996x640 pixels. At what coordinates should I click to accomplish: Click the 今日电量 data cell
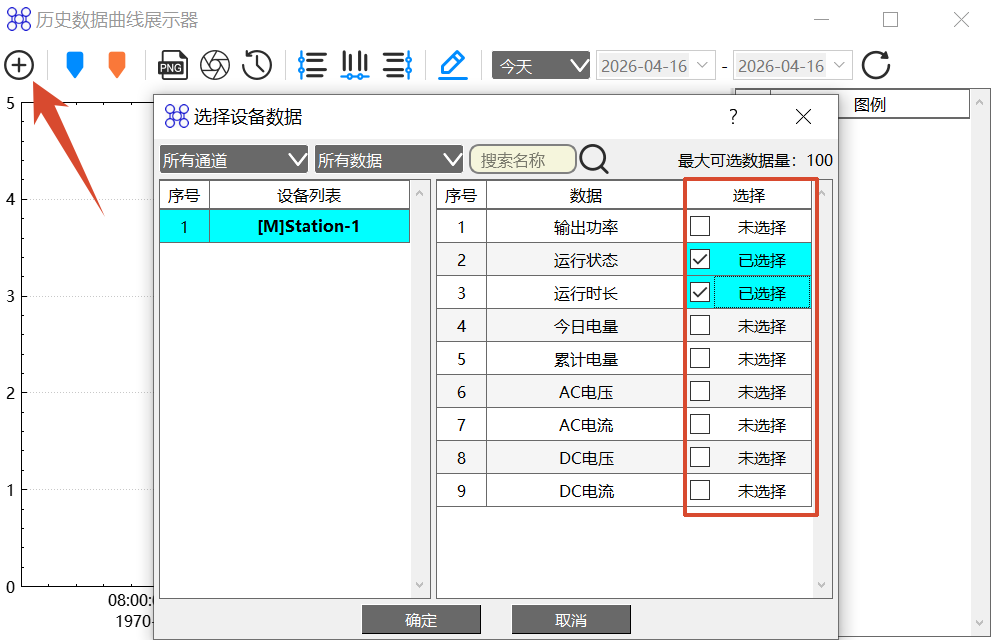coord(586,326)
